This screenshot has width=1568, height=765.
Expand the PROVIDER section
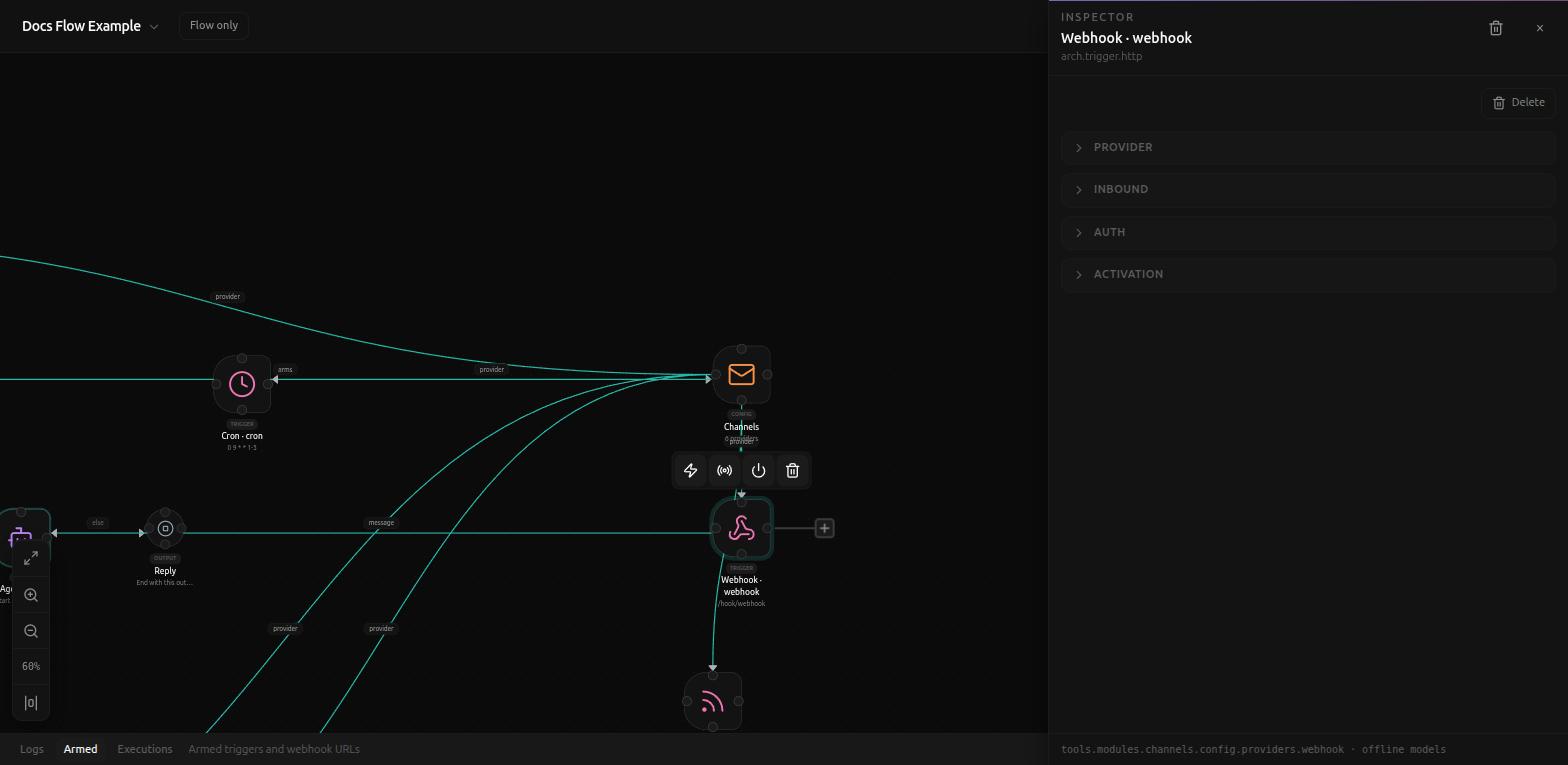[1308, 147]
